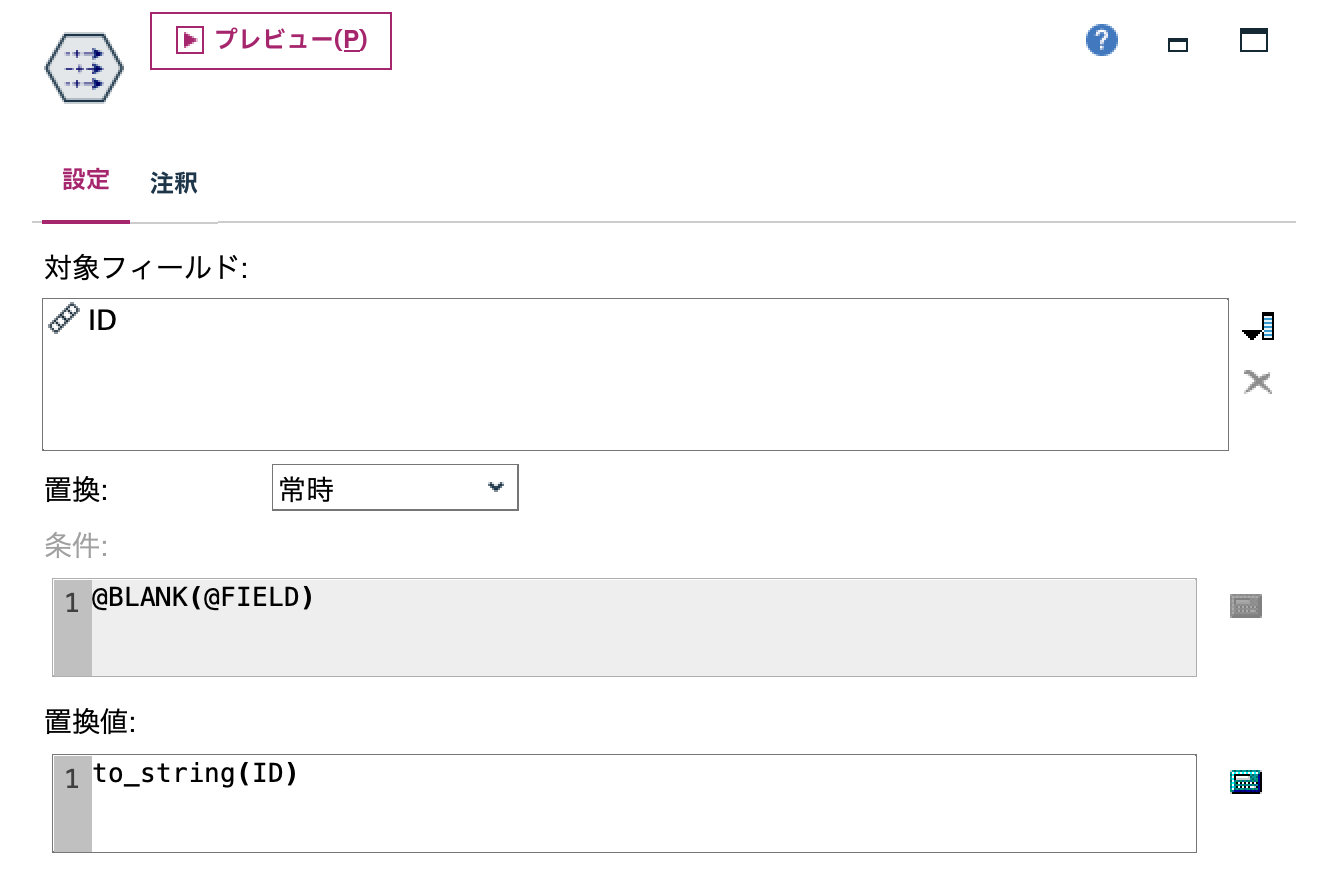Open help via the question mark icon
This screenshot has width=1320, height=876.
pos(1101,41)
